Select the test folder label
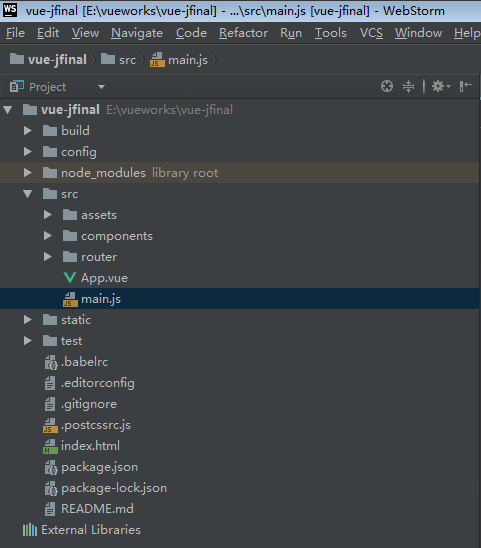481x548 pixels. [x=71, y=341]
